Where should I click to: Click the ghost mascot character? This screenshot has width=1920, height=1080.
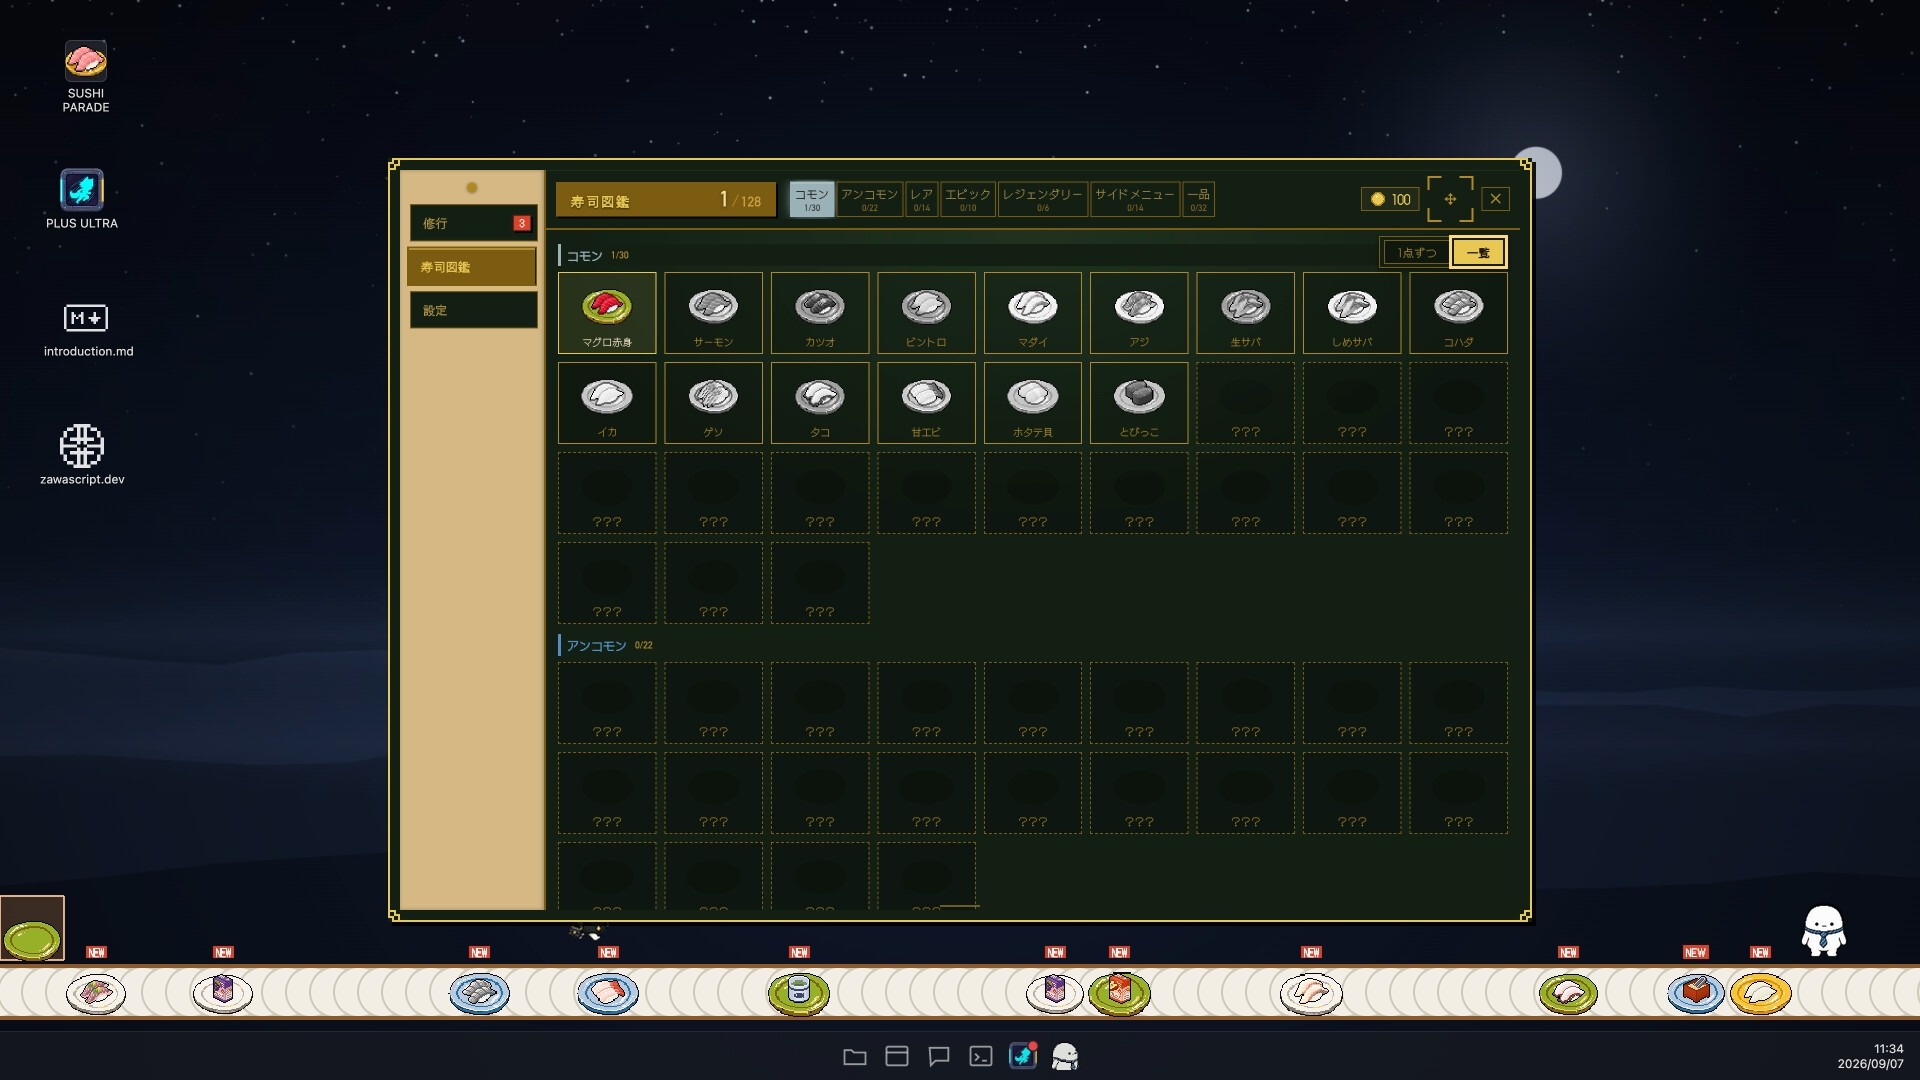pos(1823,931)
